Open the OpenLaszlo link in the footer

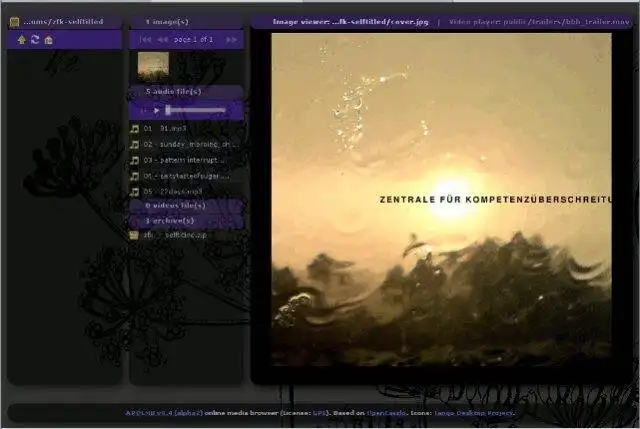pyautogui.click(x=386, y=413)
